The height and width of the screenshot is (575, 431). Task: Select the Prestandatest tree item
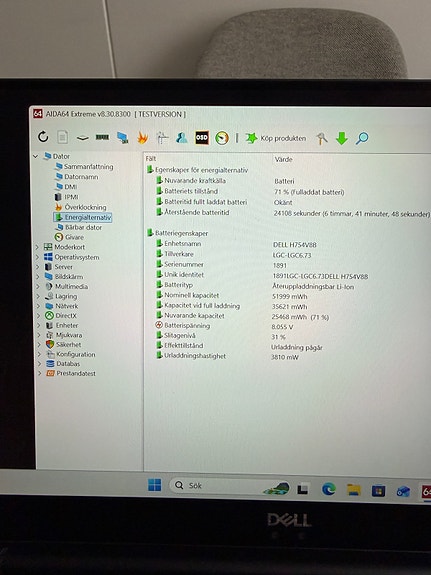pos(76,373)
